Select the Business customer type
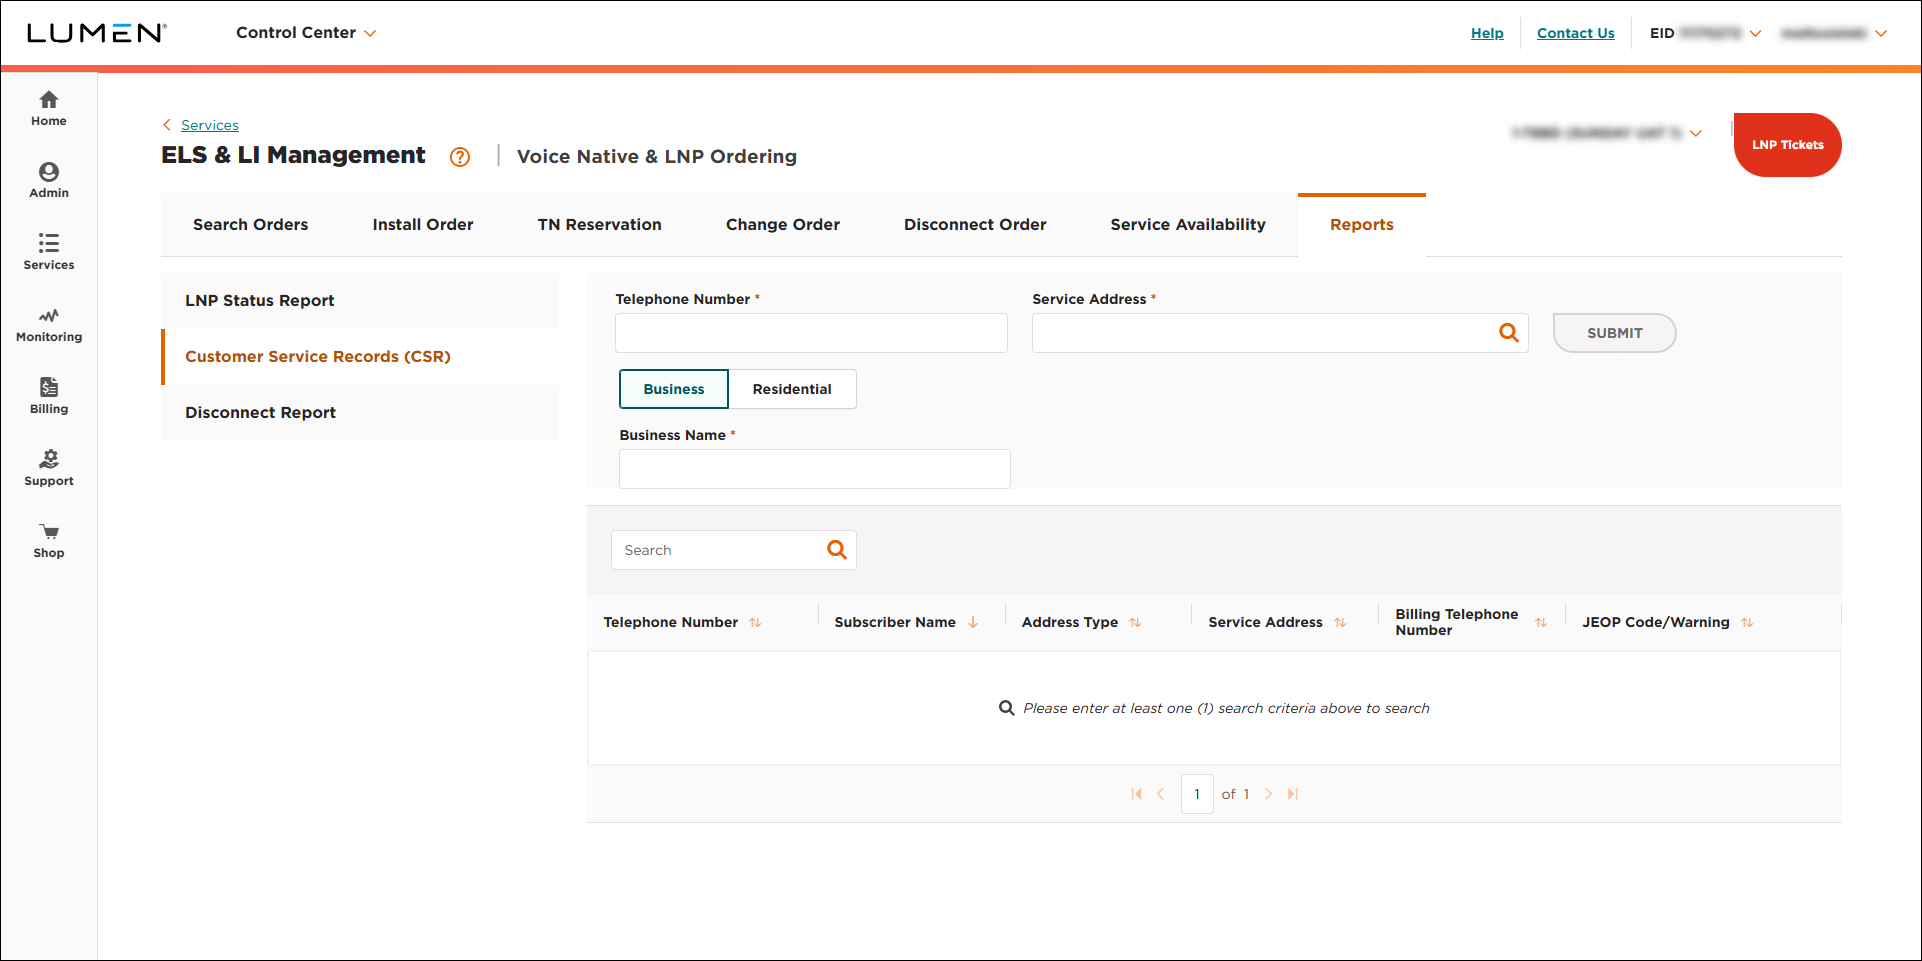 tap(674, 389)
